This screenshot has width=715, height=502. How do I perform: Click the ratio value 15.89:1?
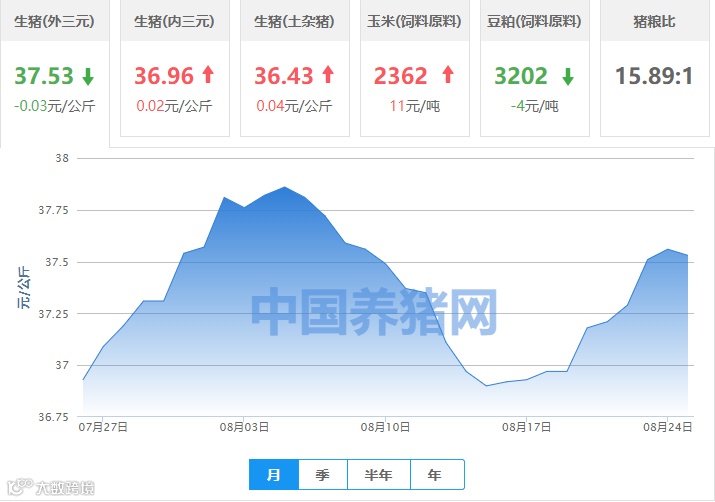point(654,76)
